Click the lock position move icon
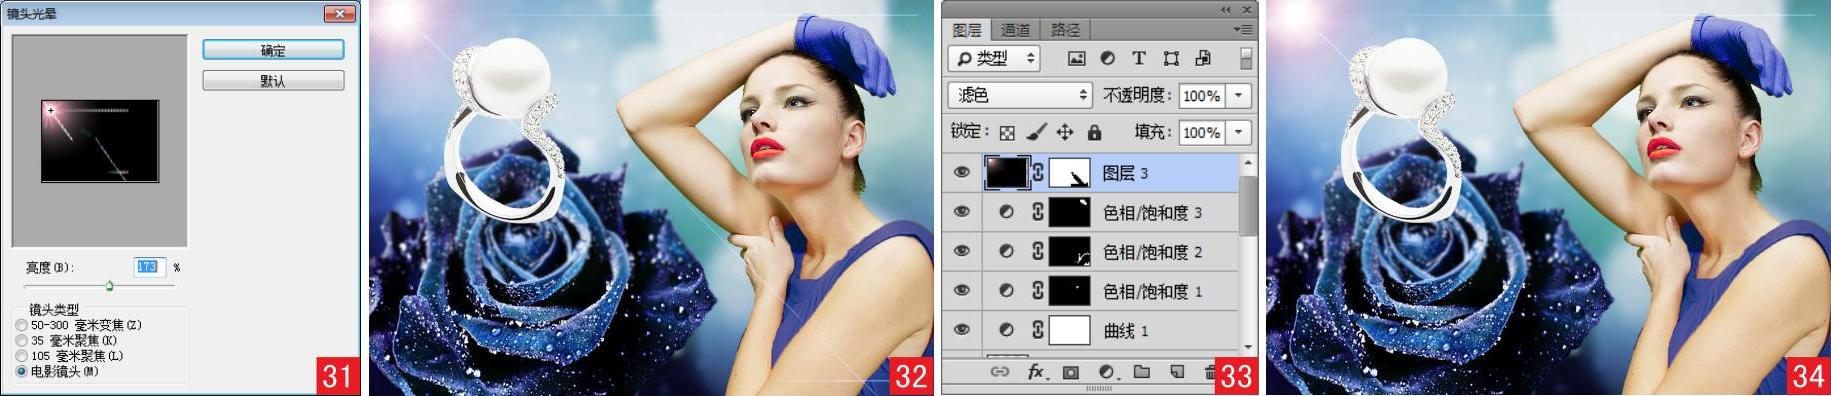This screenshot has width=1831, height=396. point(1065,132)
